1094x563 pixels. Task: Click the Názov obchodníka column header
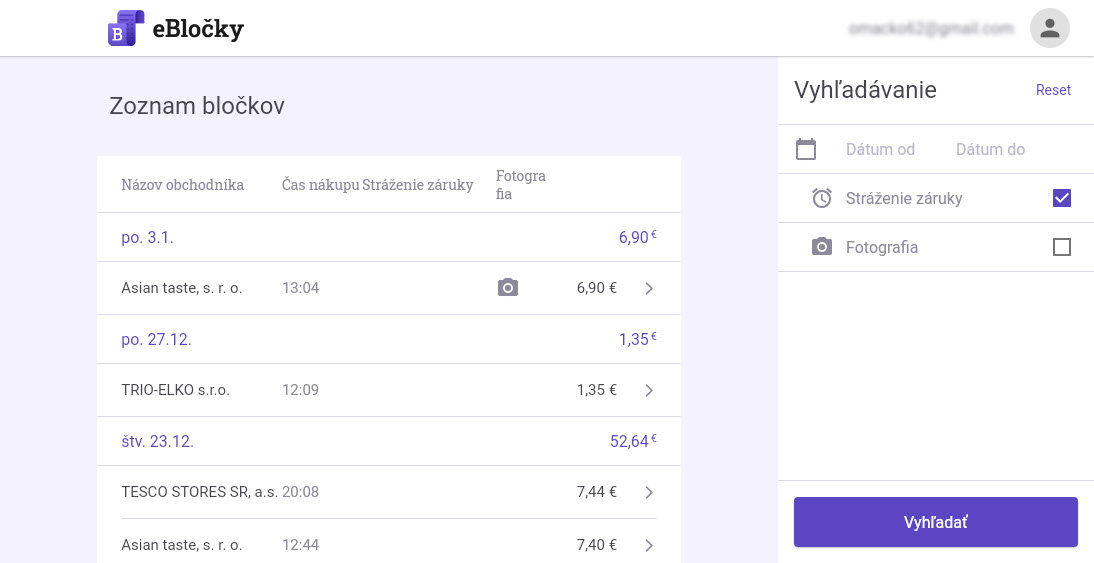coord(182,185)
